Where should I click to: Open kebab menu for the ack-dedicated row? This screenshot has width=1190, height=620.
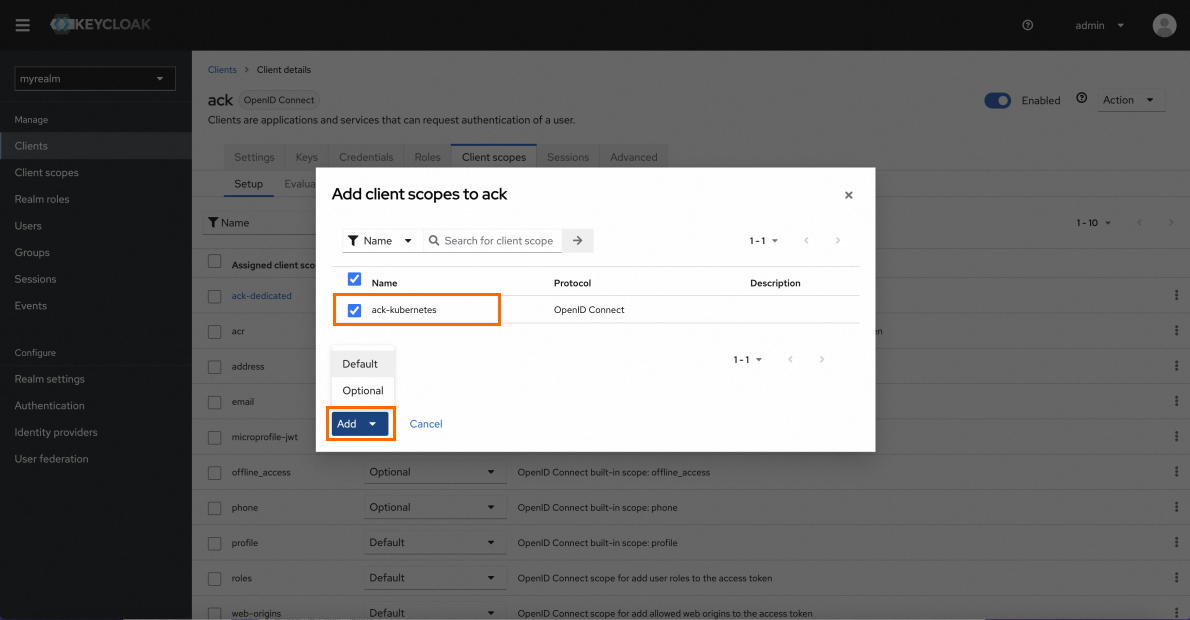tap(1175, 296)
